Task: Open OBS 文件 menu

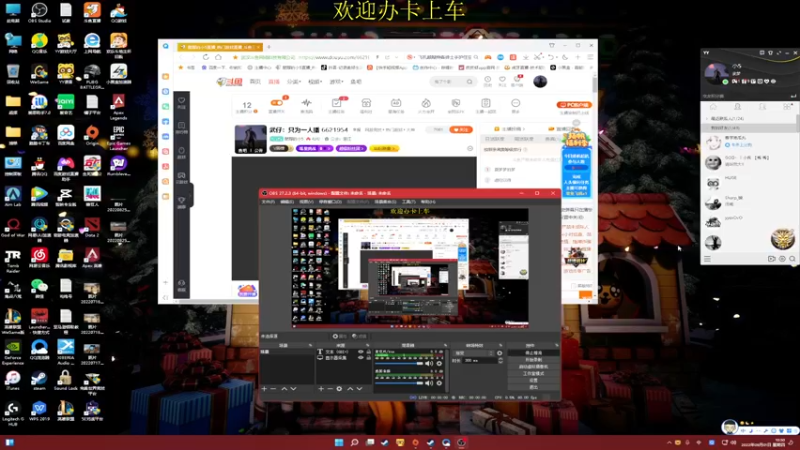Action: (x=268, y=202)
